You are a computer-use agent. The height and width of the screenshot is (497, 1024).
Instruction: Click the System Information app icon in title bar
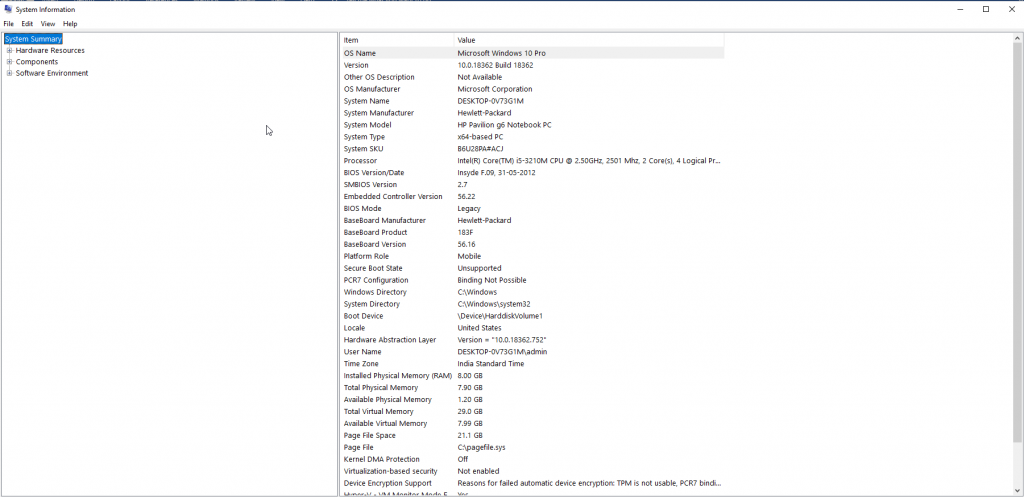pos(8,9)
